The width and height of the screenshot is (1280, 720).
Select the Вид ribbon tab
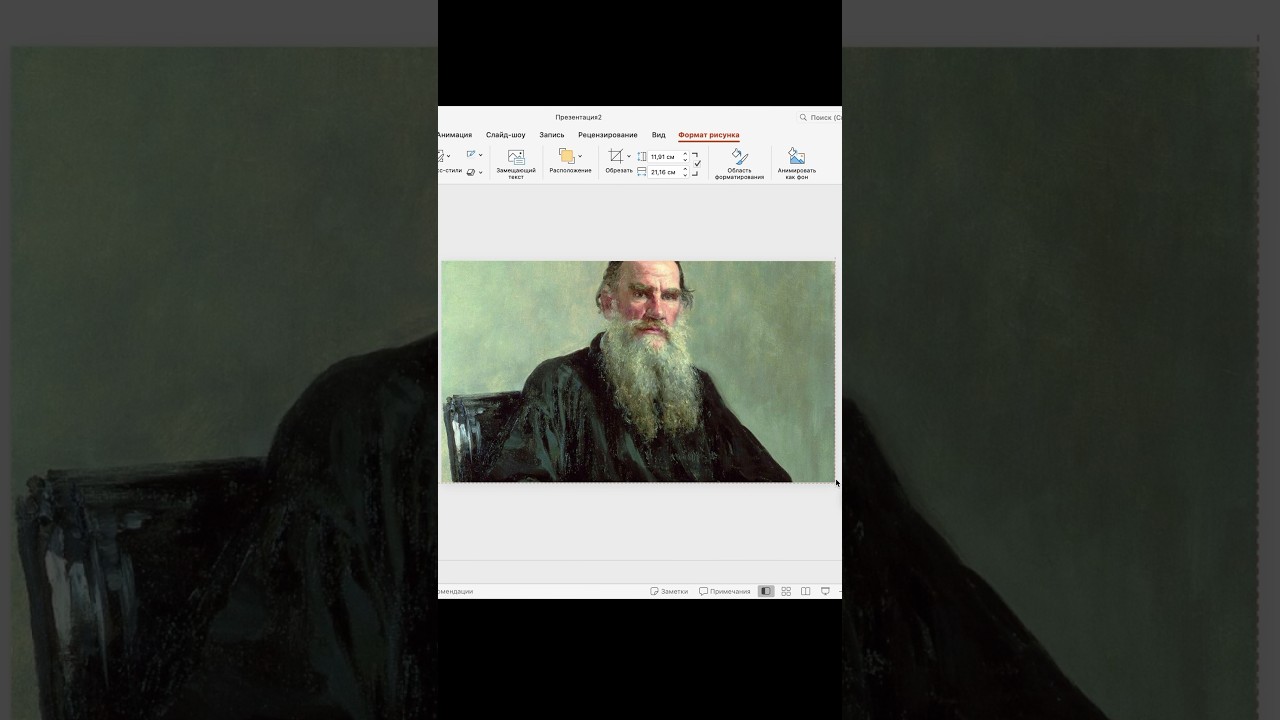(658, 135)
